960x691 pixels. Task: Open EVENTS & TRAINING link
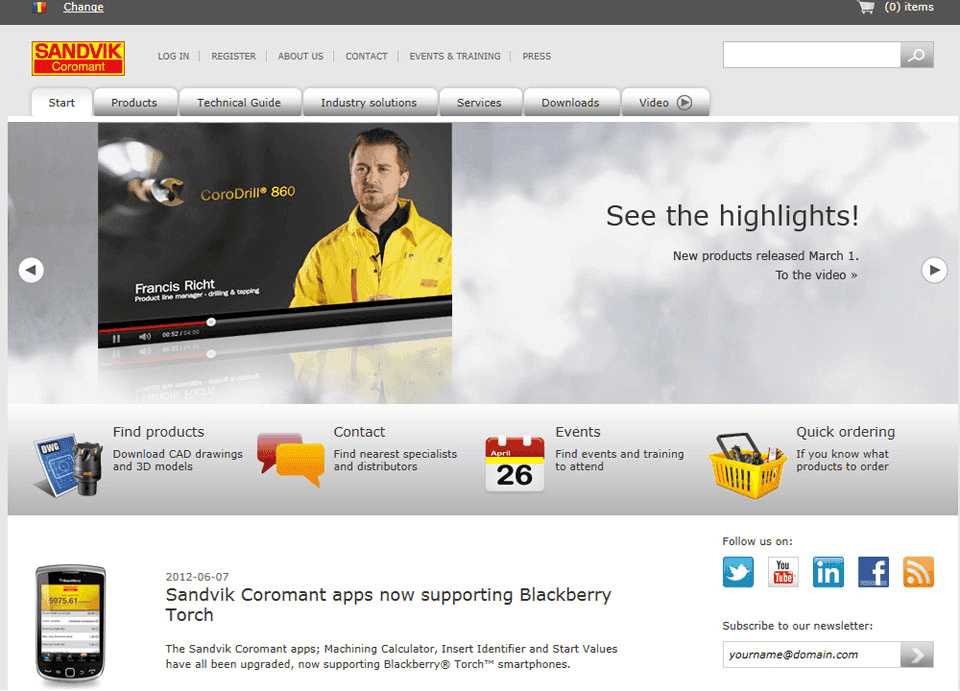pos(455,56)
